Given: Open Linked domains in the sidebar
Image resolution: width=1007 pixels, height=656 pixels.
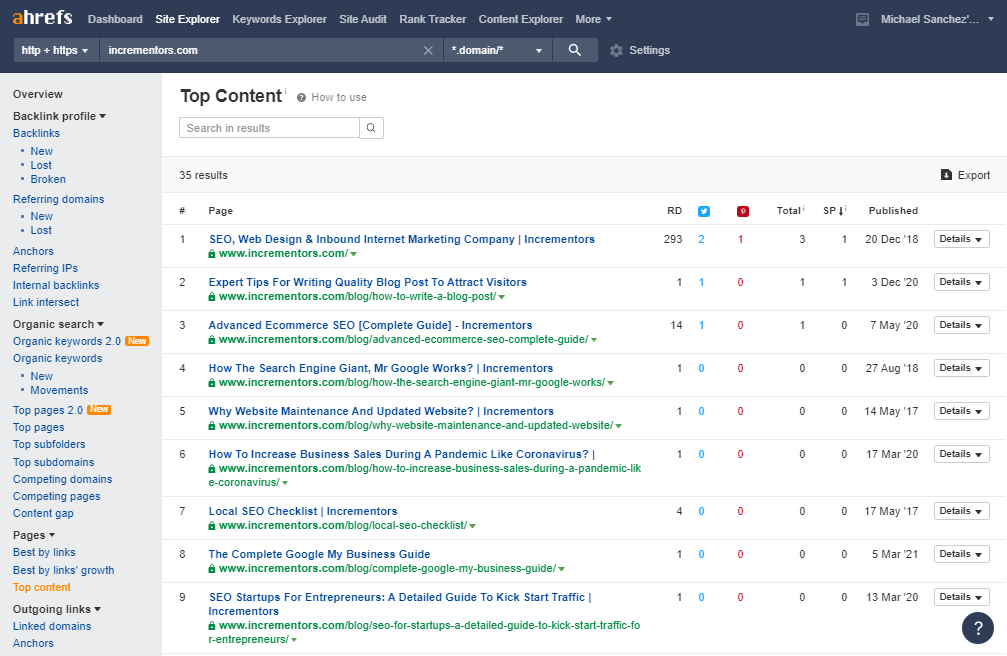Looking at the screenshot, I should tap(52, 626).
